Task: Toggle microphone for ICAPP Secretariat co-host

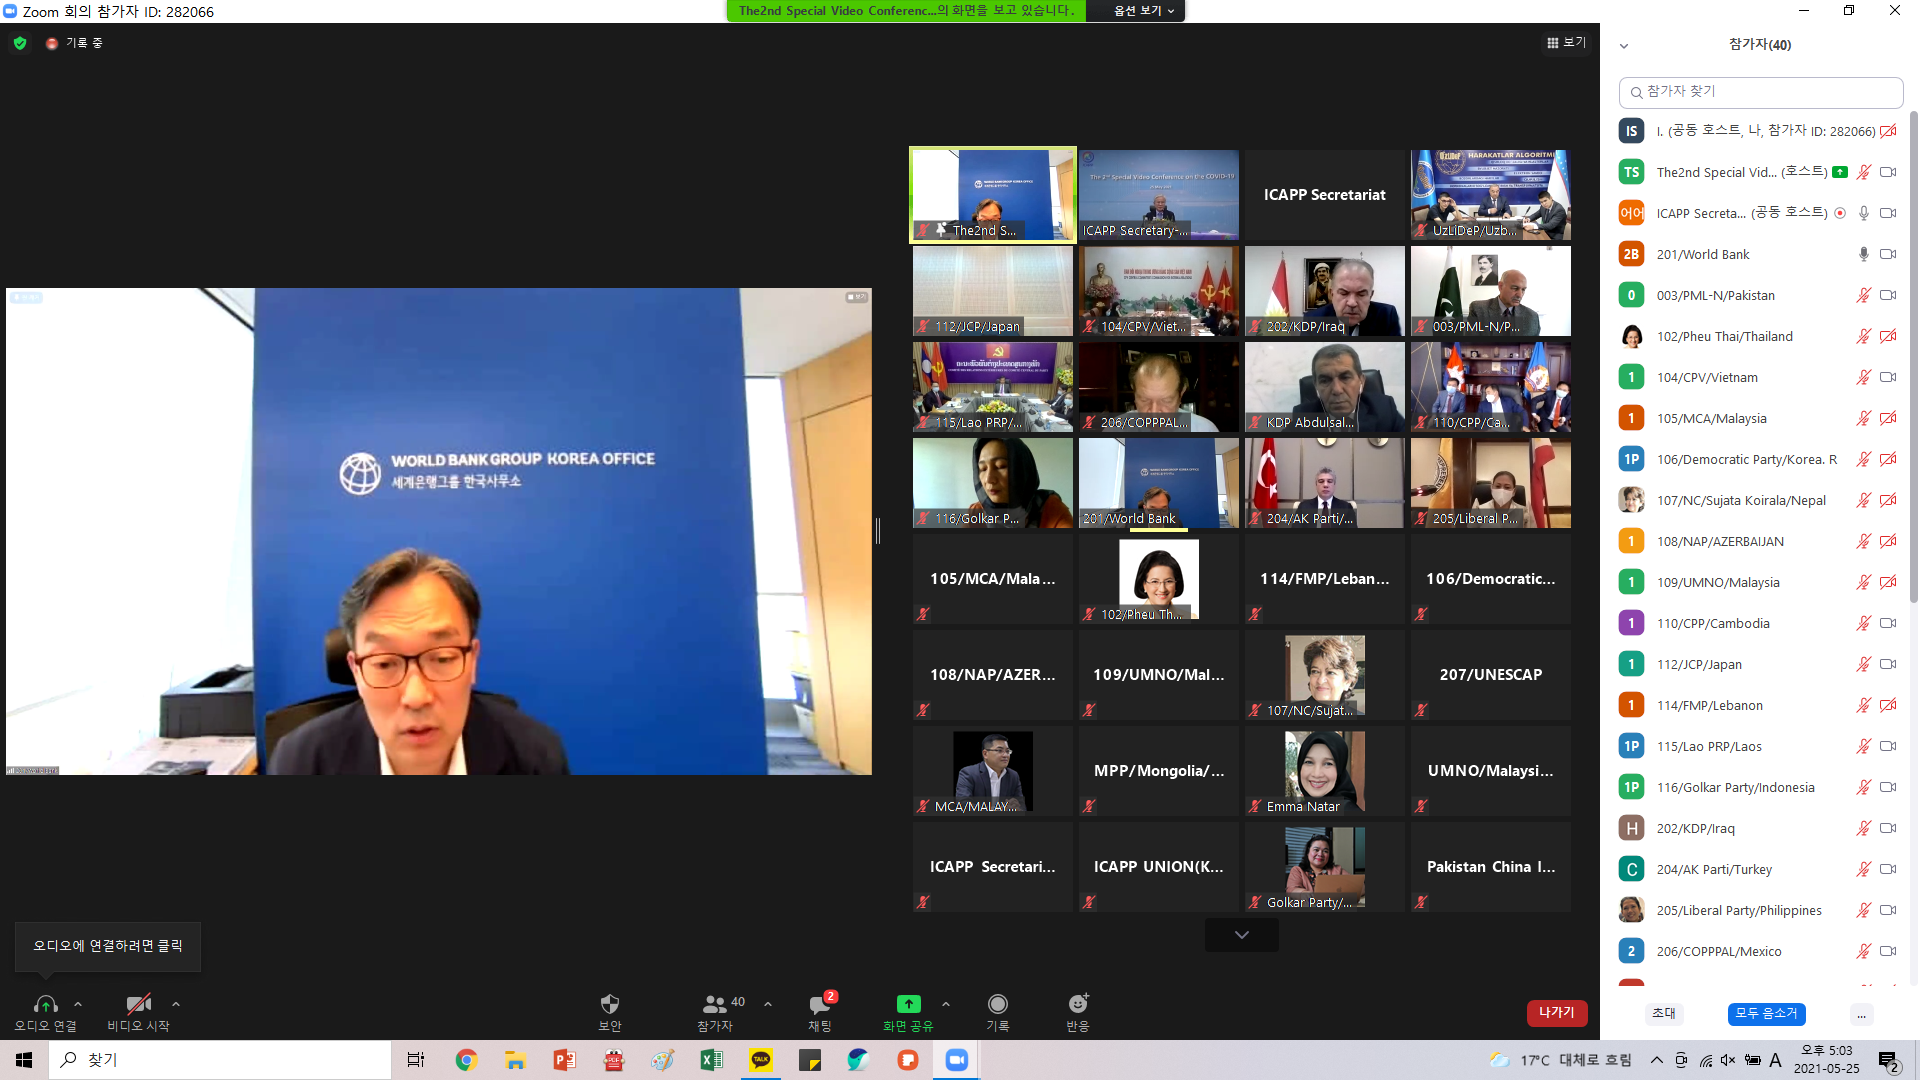Action: pos(1864,213)
